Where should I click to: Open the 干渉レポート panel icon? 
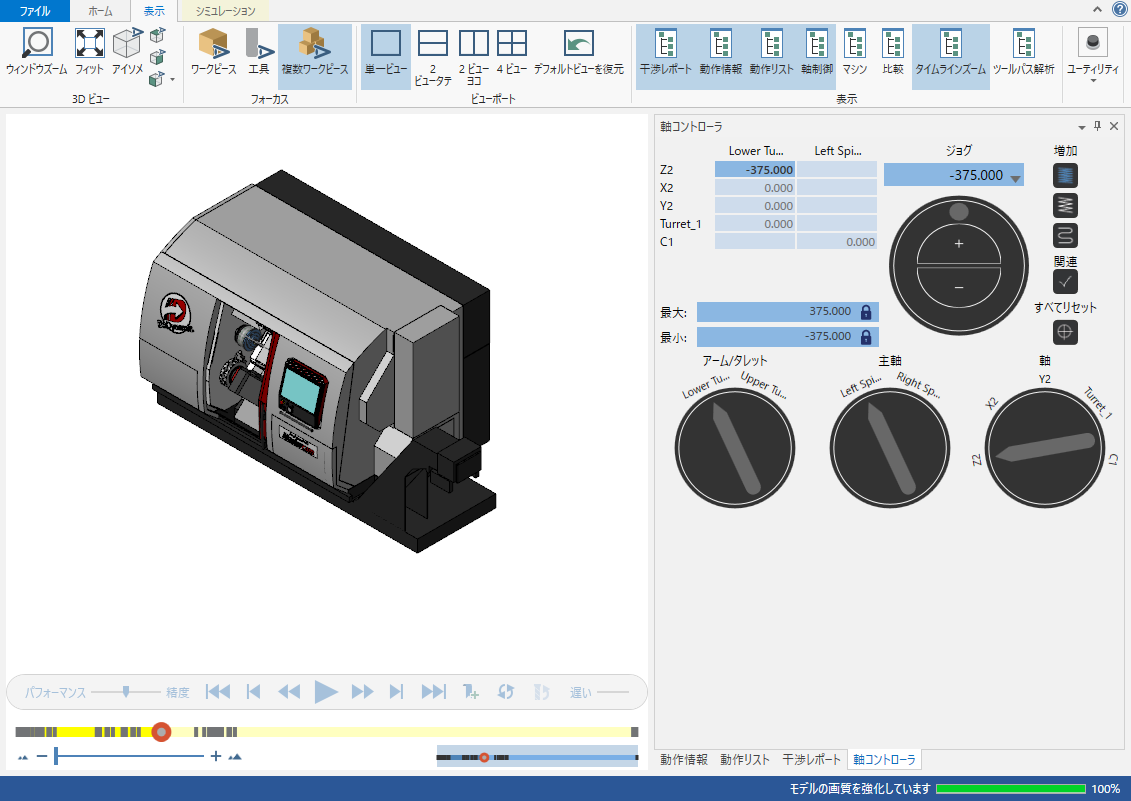coord(665,45)
